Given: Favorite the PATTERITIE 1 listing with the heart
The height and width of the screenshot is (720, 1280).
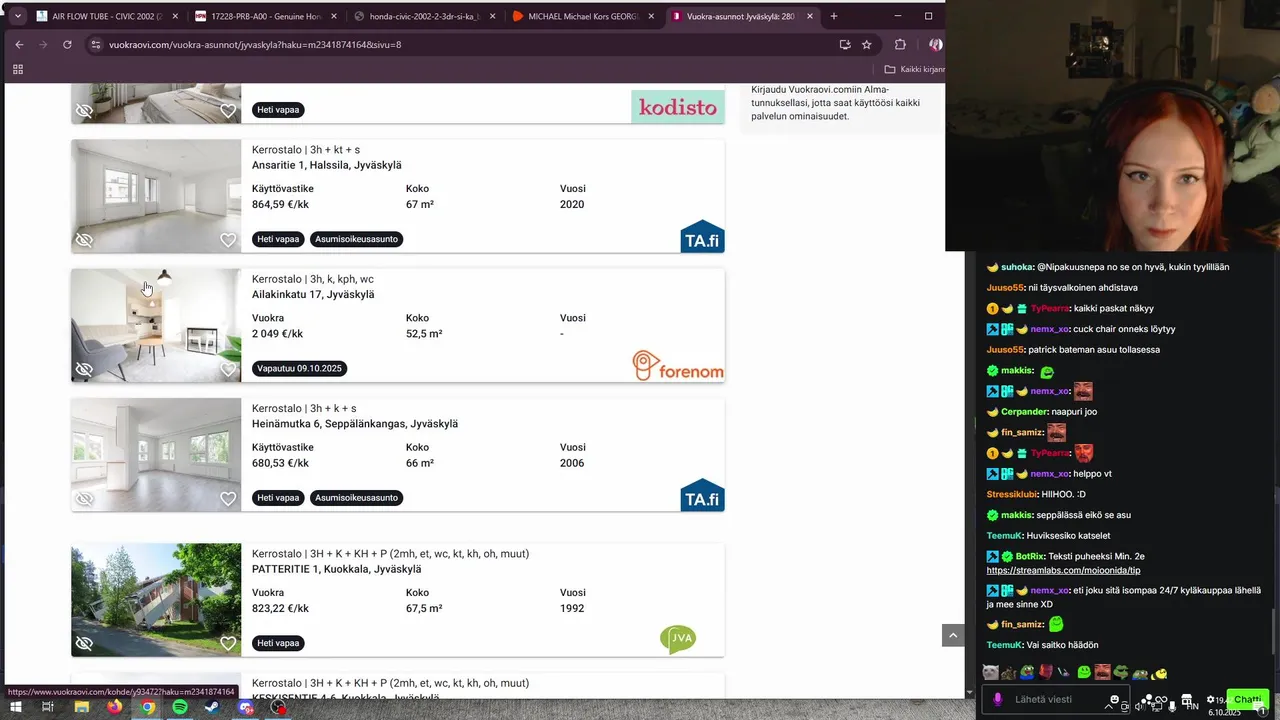Looking at the screenshot, I should (228, 644).
